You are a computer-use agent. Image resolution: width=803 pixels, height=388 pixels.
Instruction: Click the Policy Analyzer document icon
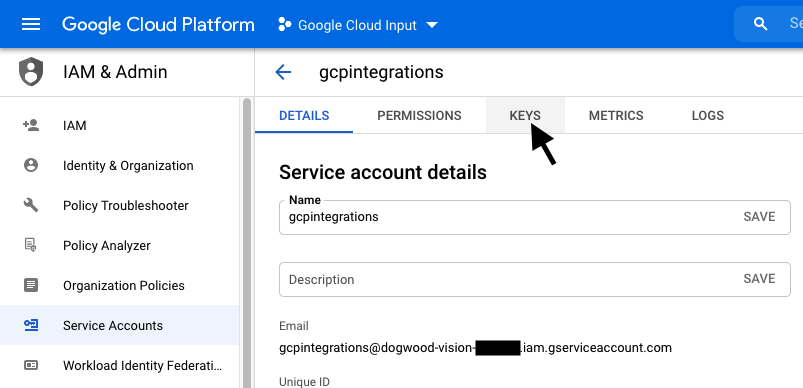pos(31,245)
